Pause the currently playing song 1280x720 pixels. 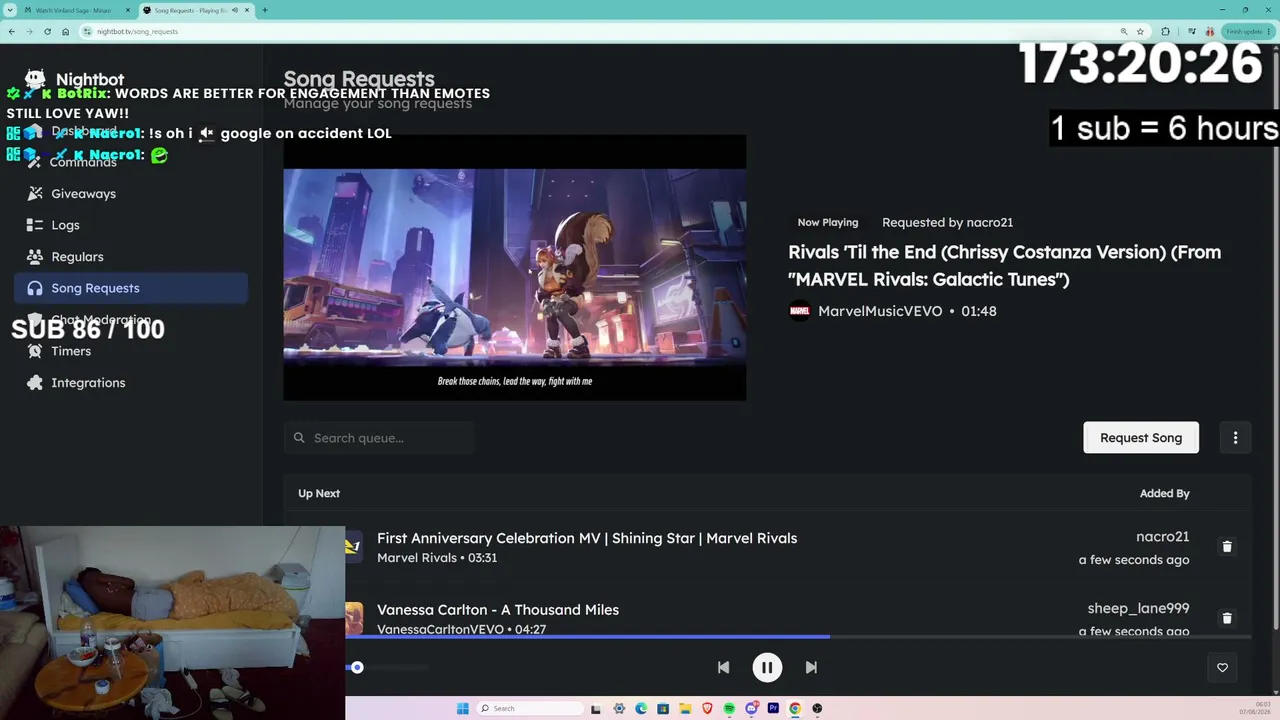coord(767,667)
